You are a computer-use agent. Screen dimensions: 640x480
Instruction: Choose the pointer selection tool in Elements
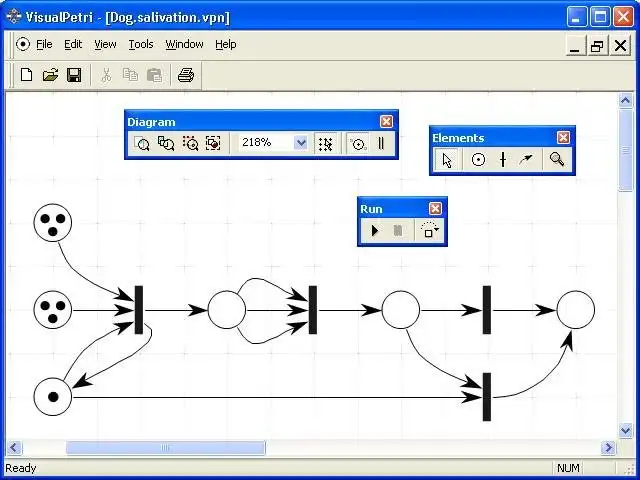pyautogui.click(x=447, y=160)
